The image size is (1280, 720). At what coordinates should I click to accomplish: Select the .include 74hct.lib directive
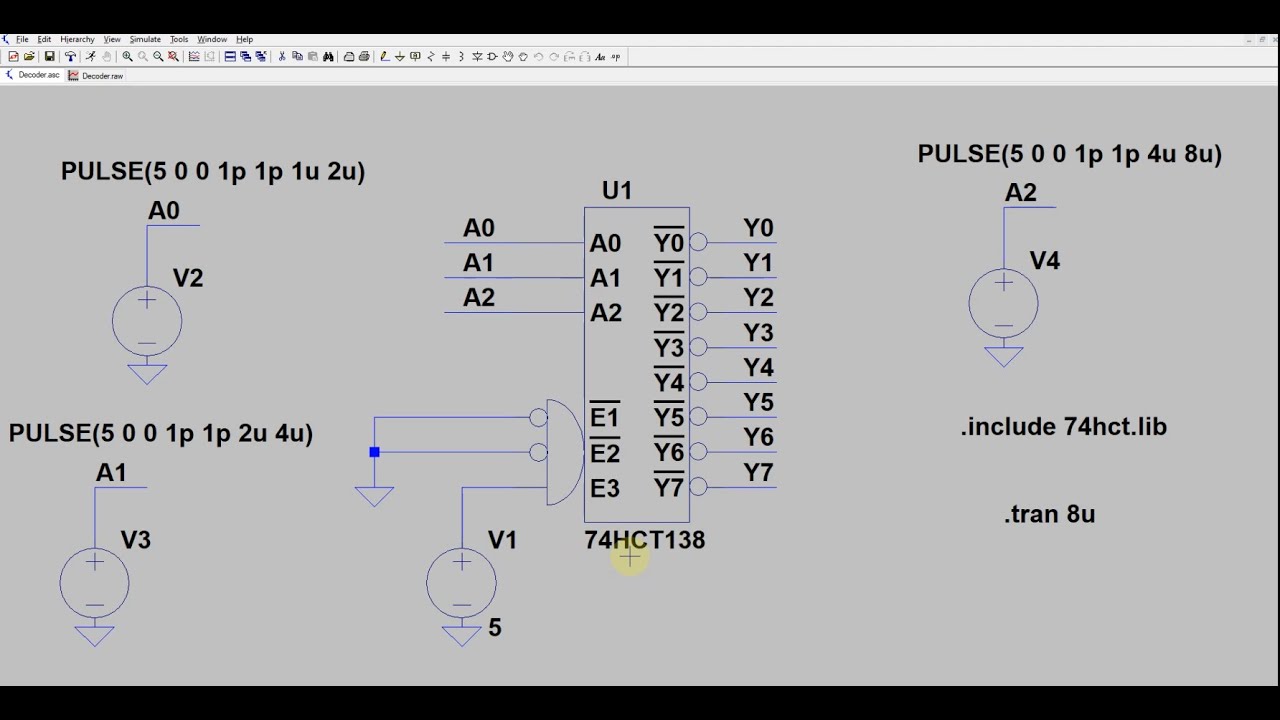1064,427
